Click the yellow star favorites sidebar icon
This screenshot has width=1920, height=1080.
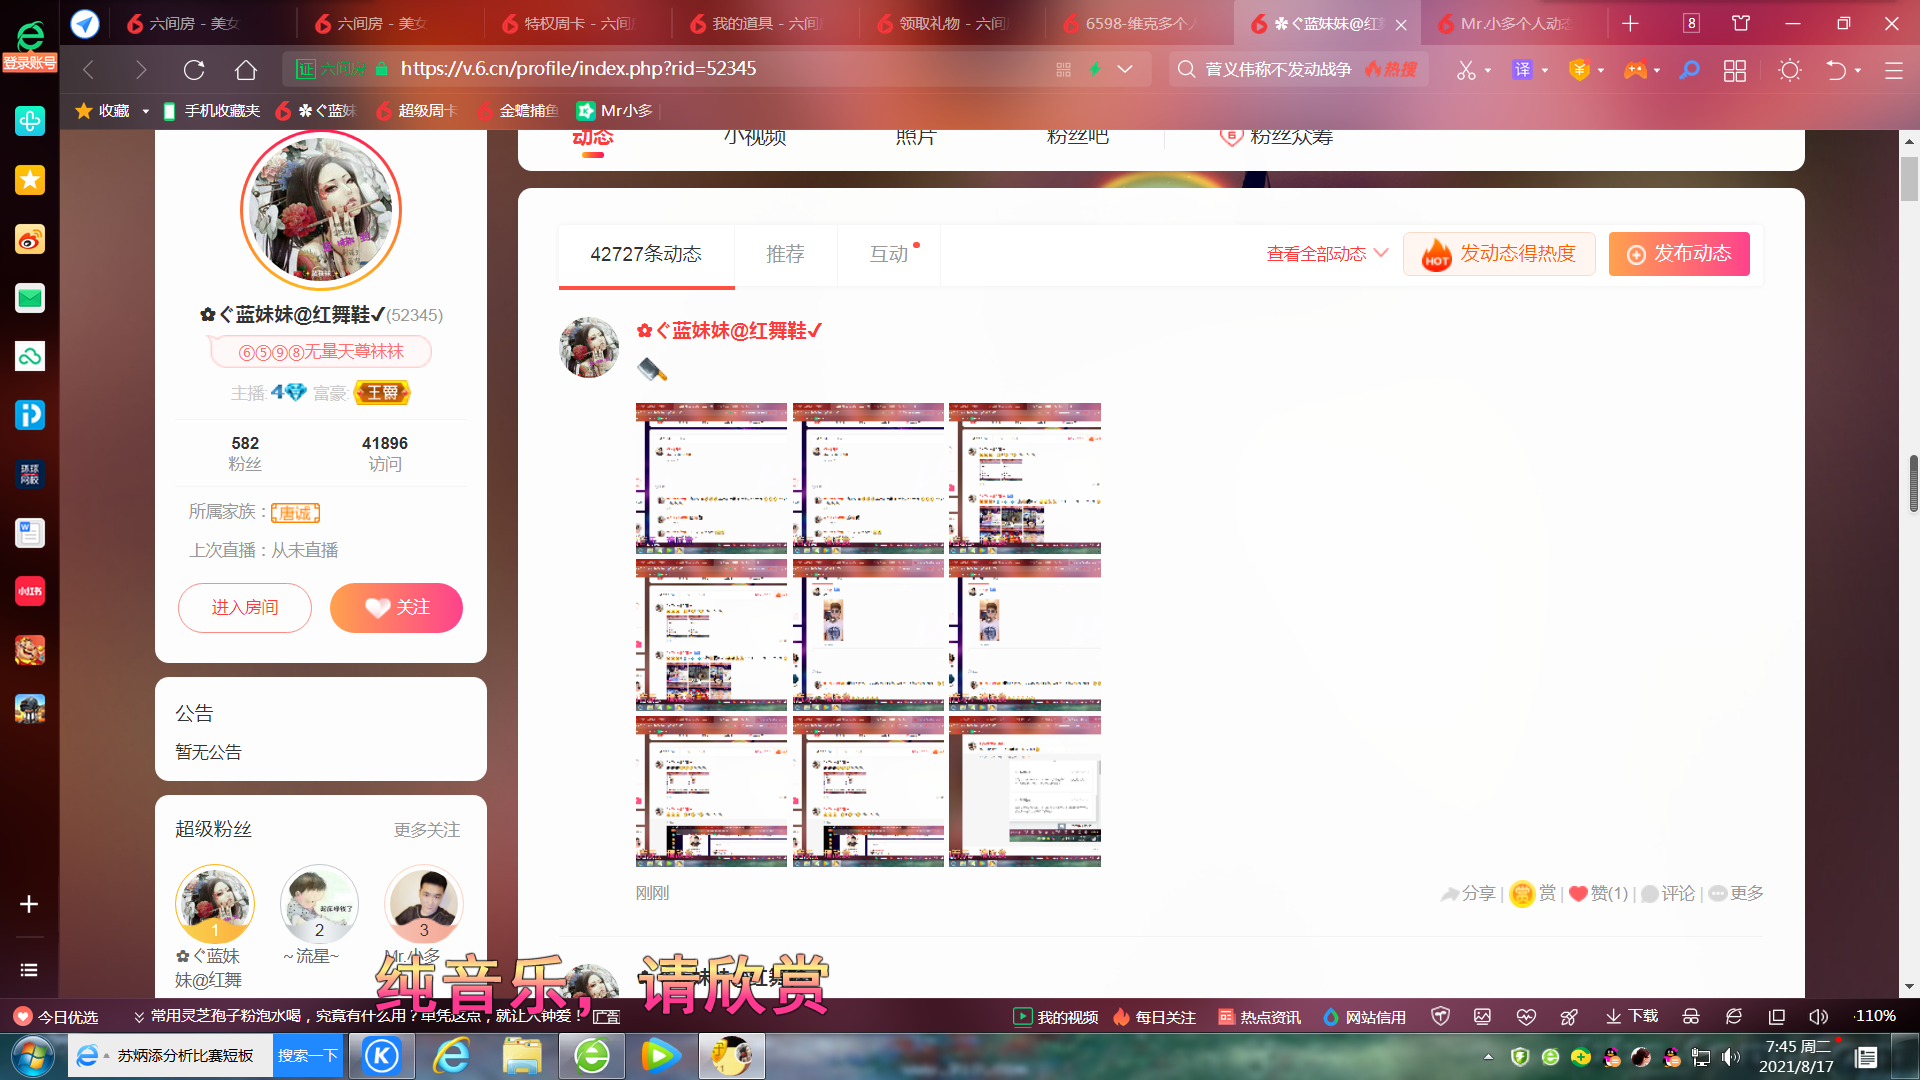30,180
